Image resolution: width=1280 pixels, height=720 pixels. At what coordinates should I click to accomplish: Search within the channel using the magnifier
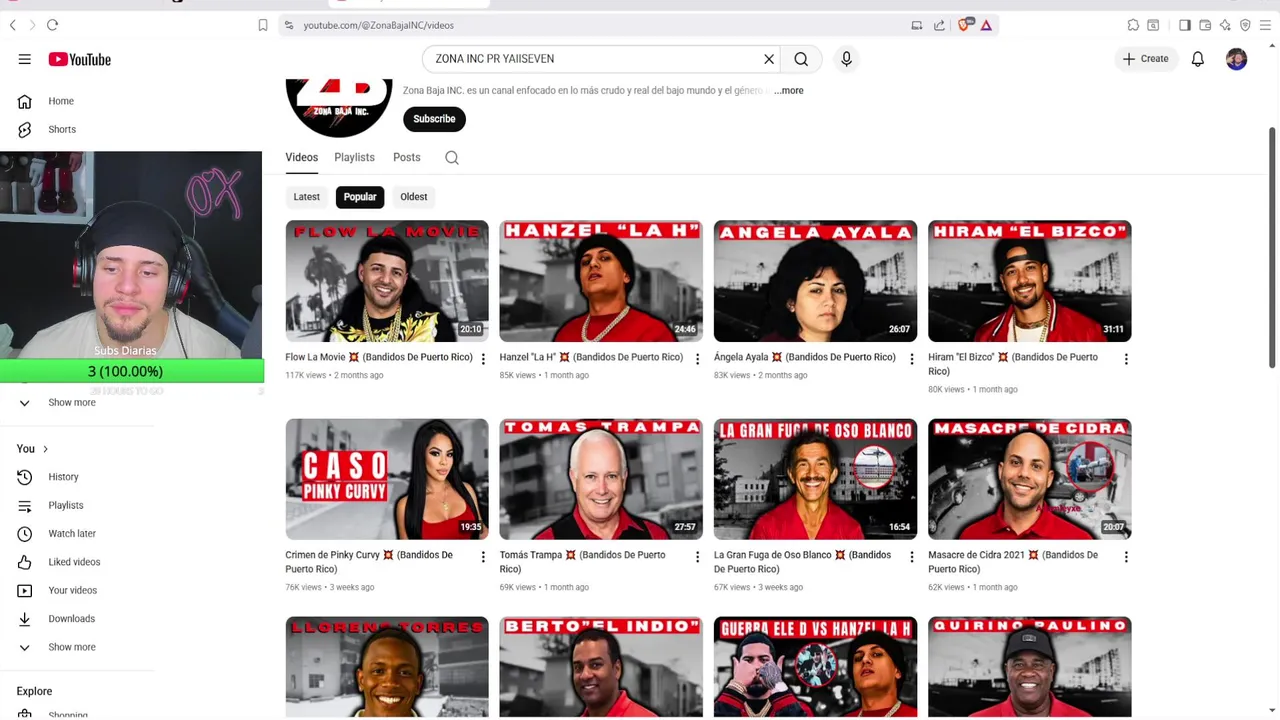(452, 157)
